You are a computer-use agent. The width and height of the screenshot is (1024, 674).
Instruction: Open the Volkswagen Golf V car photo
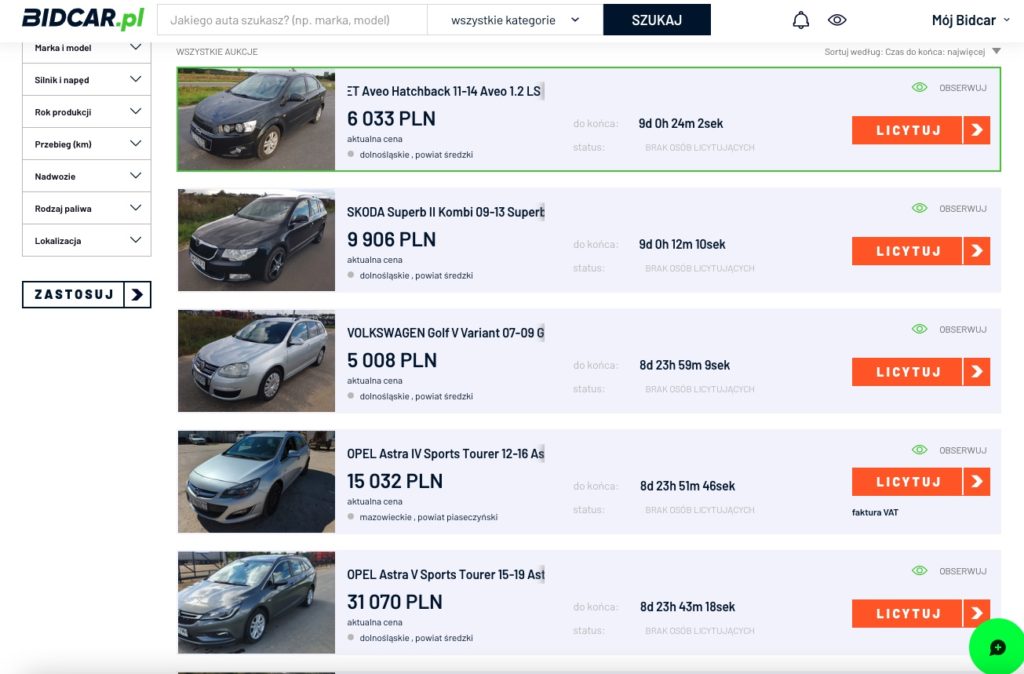point(257,361)
